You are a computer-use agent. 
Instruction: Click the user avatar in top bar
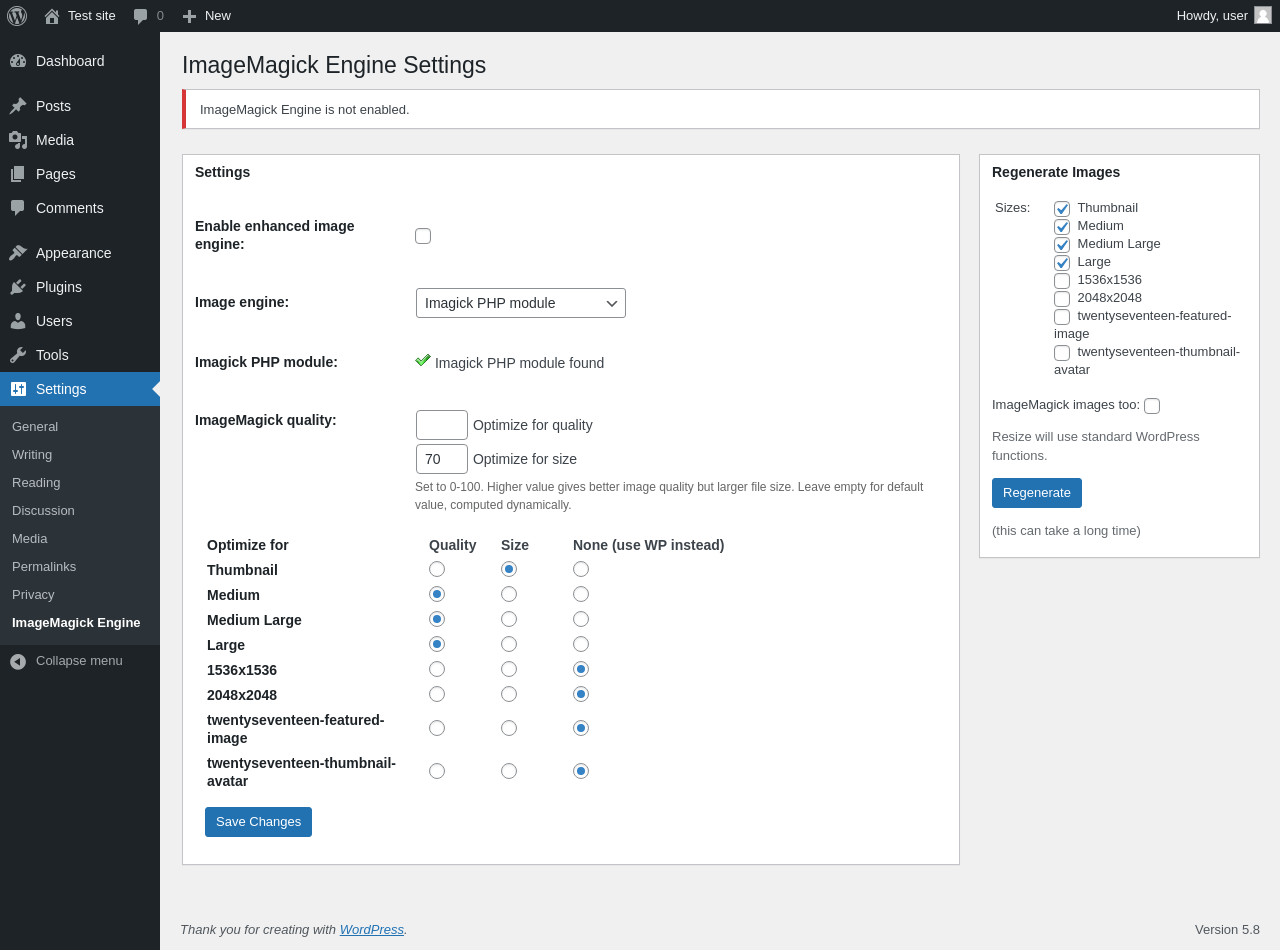1263,15
